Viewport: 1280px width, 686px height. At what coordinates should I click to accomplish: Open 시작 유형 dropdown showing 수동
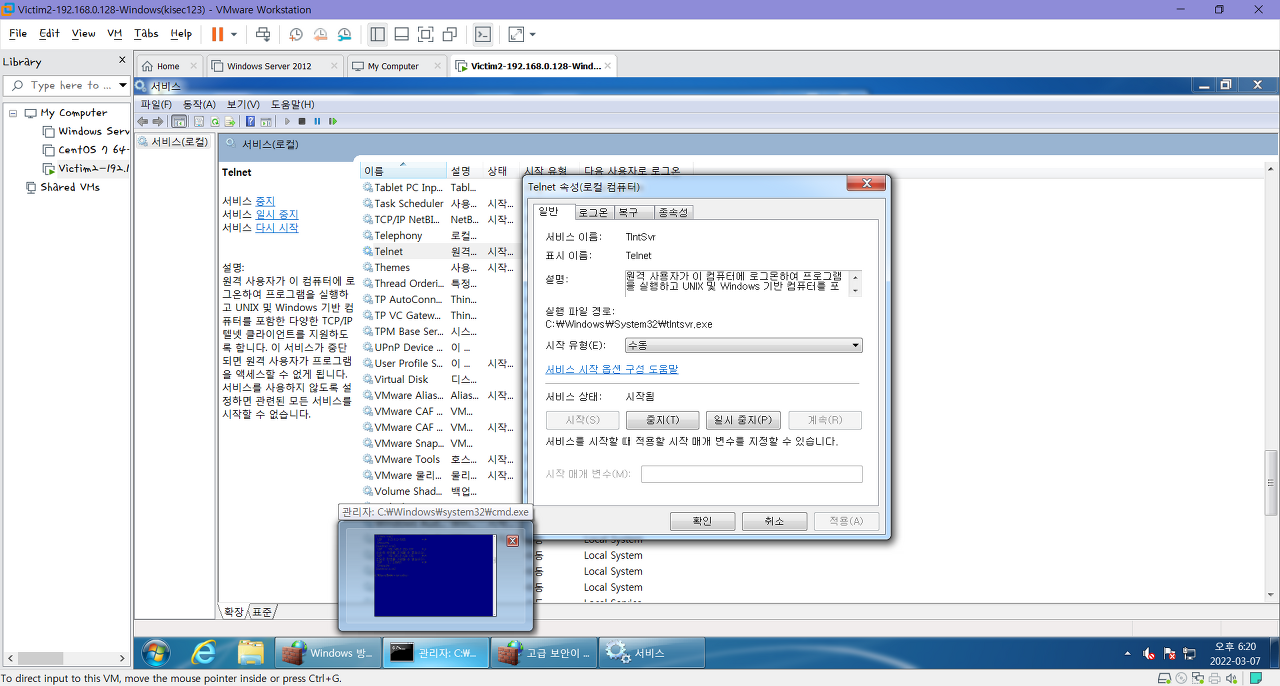[x=744, y=345]
